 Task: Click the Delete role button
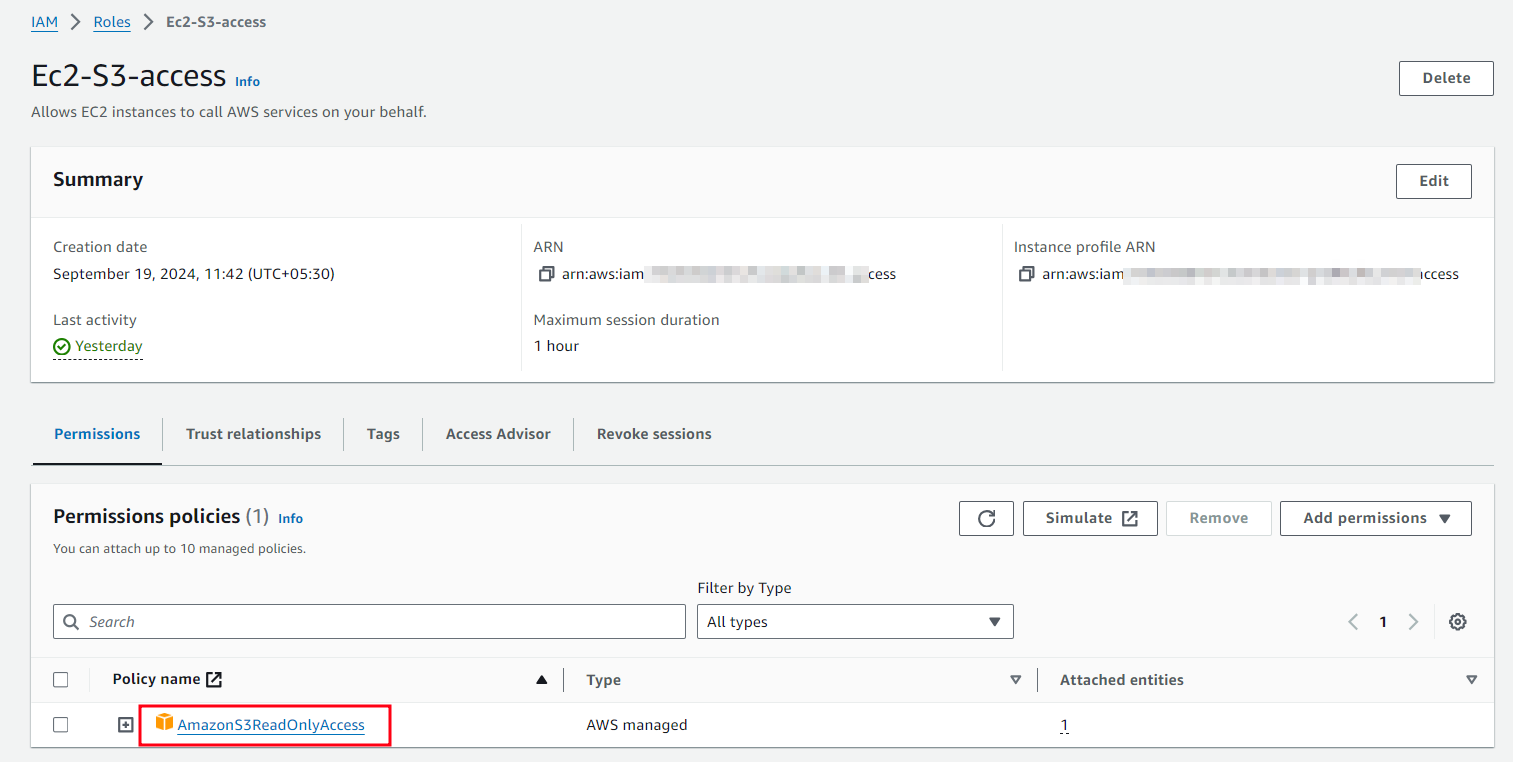coord(1446,78)
